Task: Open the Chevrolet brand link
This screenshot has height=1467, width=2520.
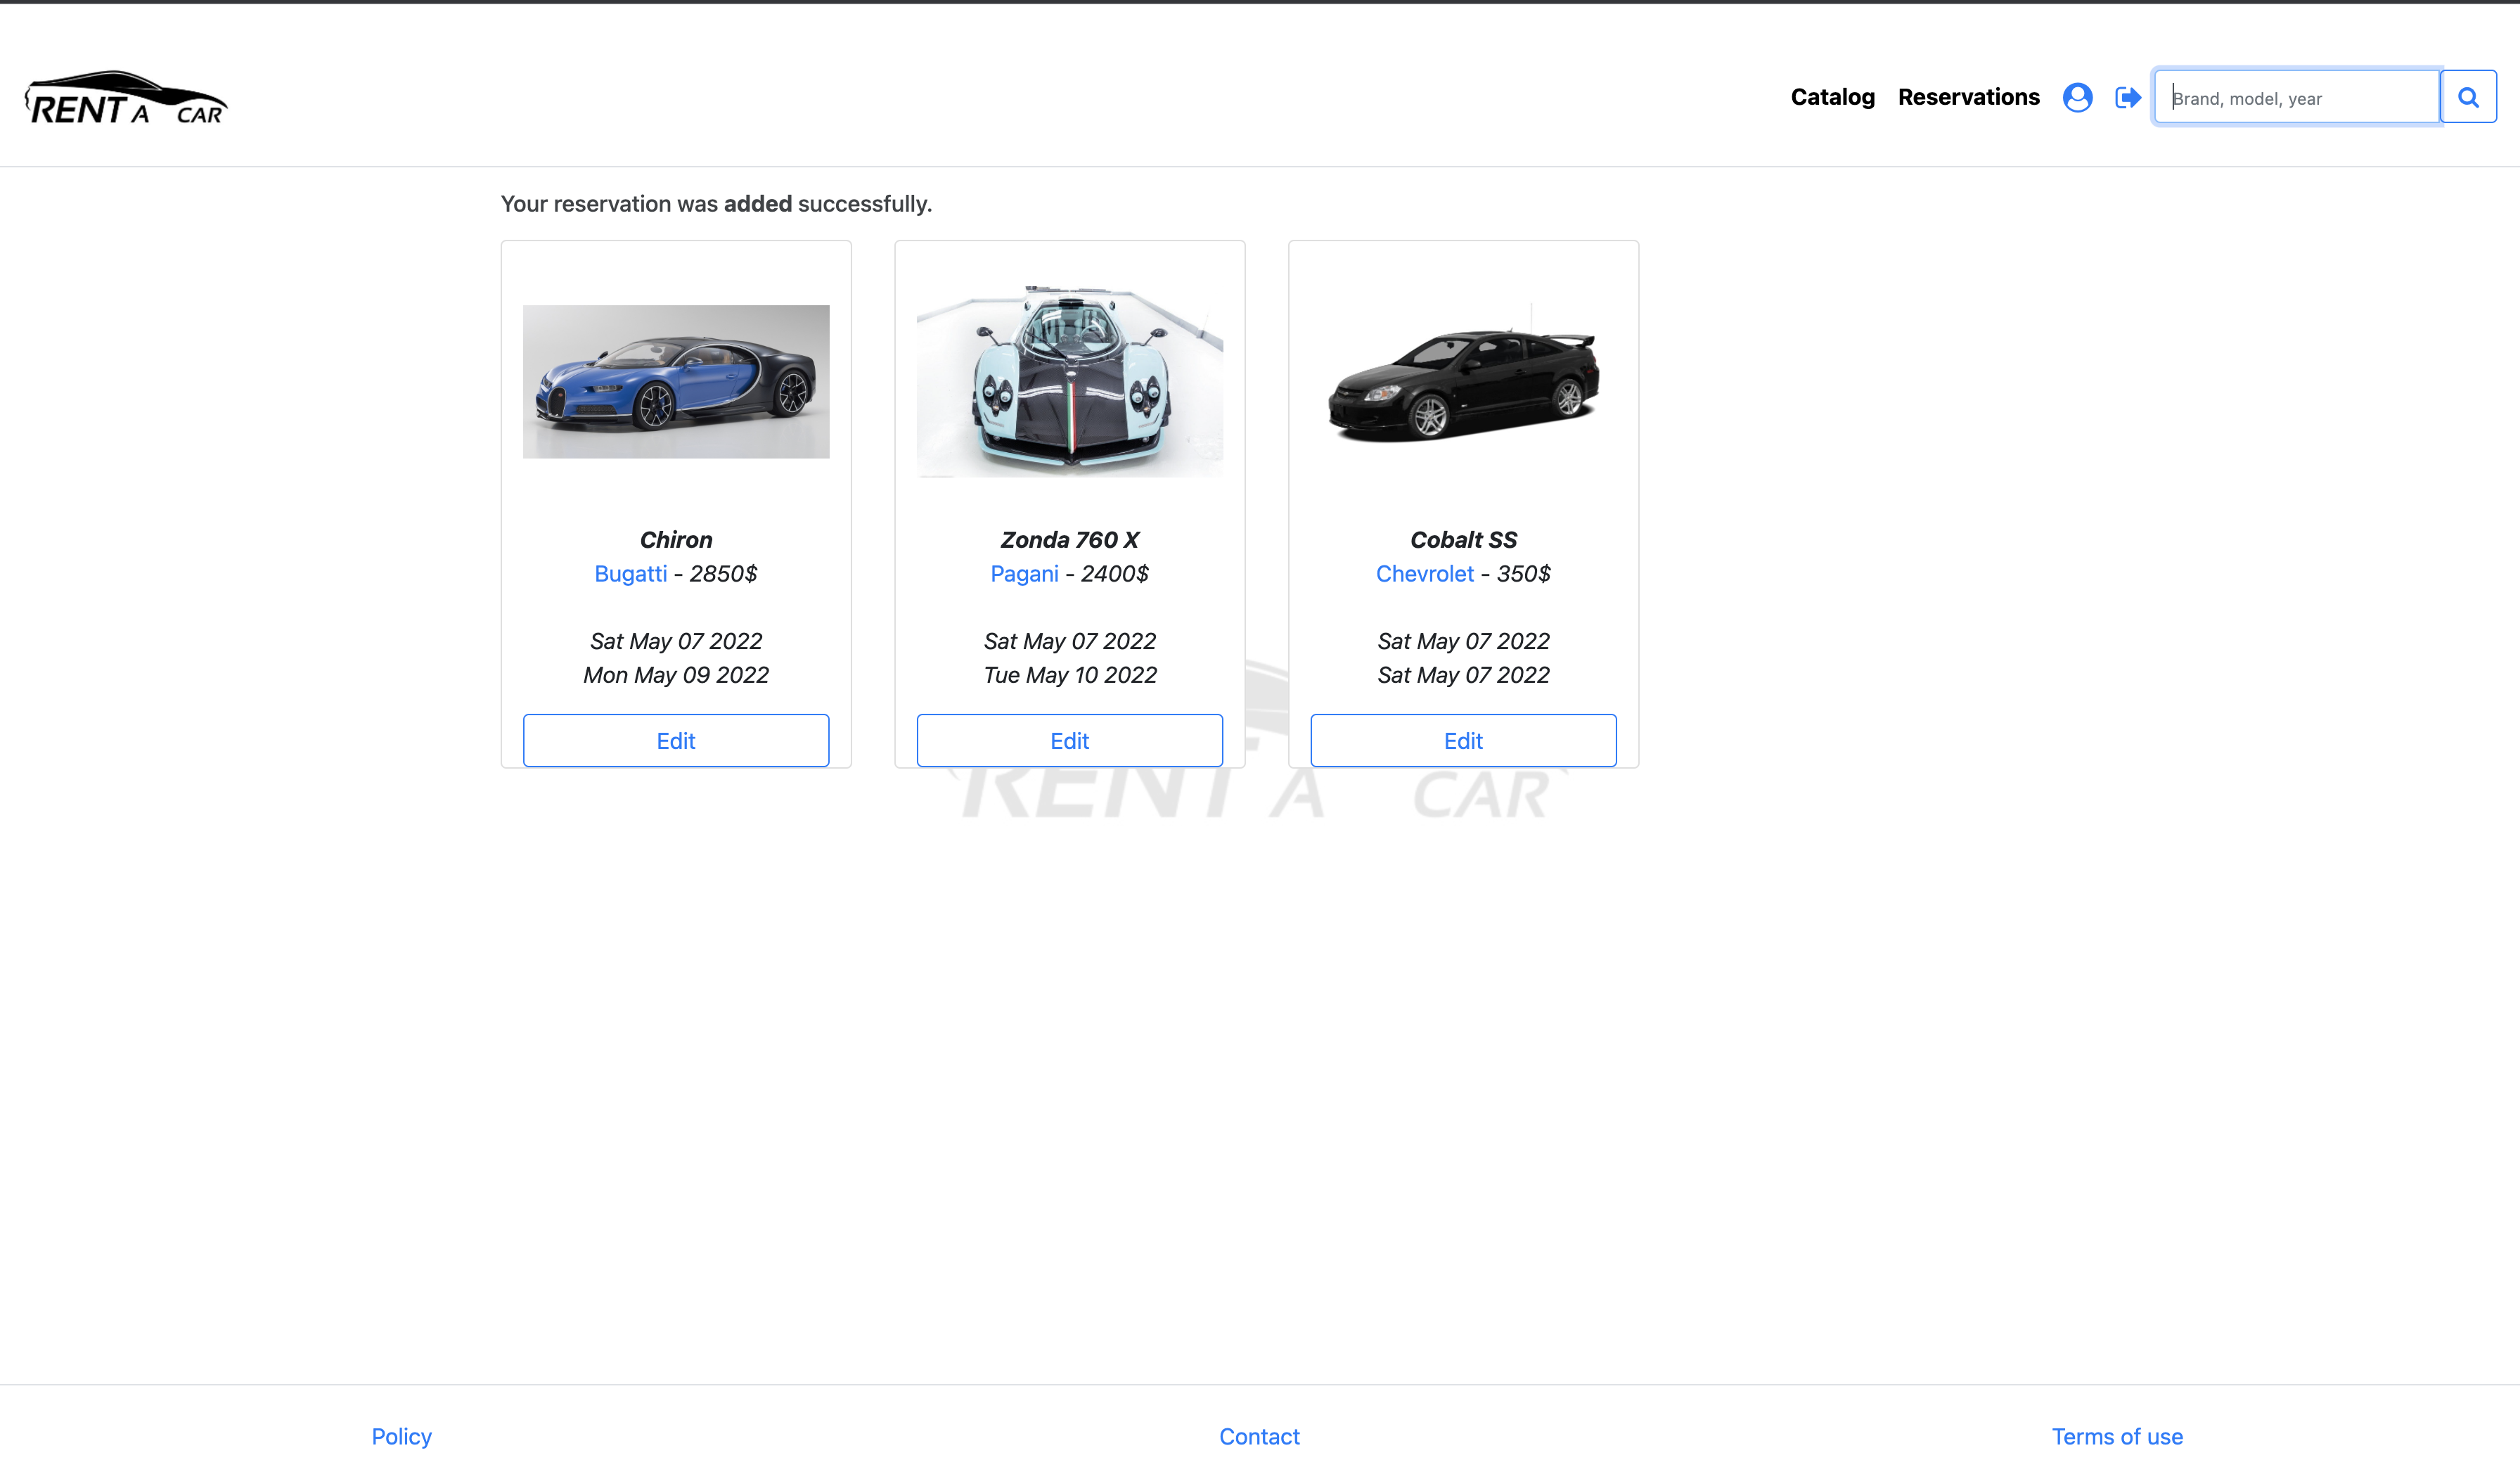Action: [1424, 574]
